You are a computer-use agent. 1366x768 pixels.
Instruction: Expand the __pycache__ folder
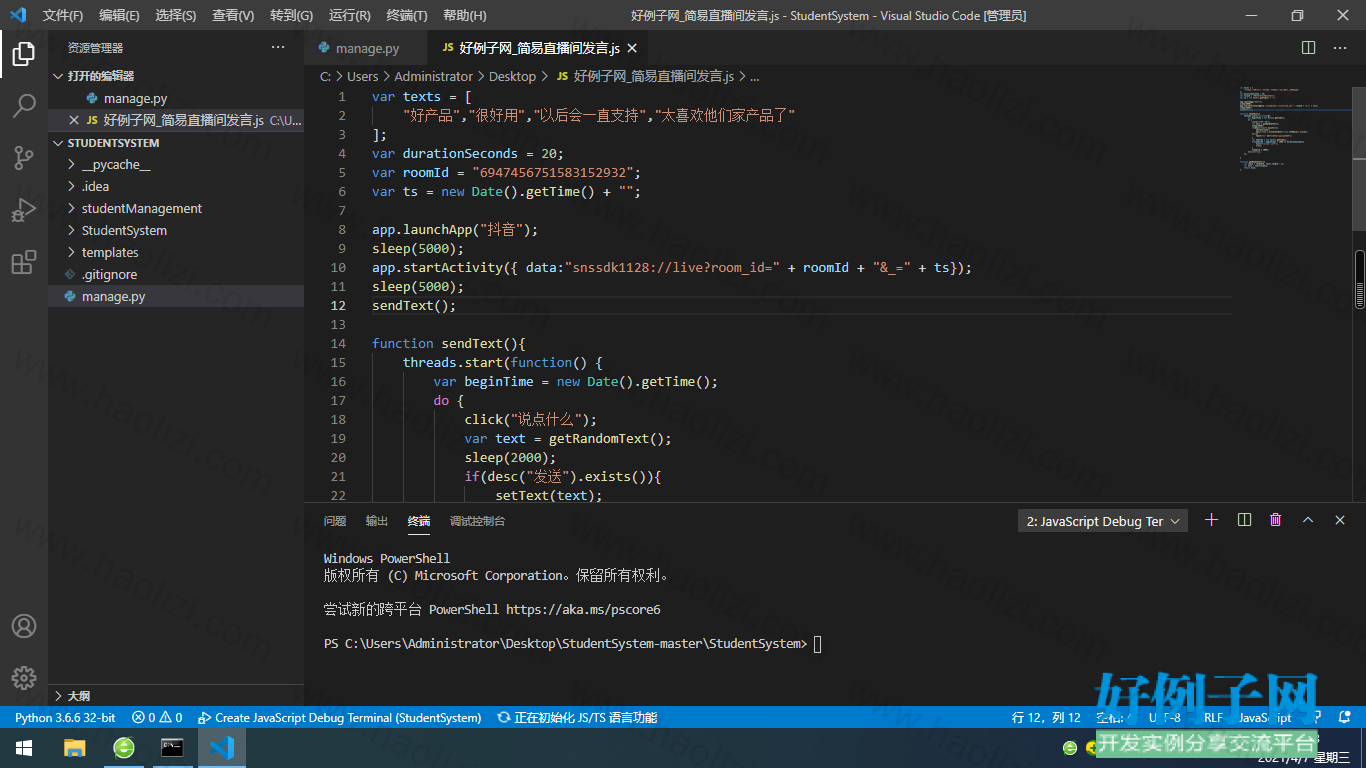tap(176, 165)
